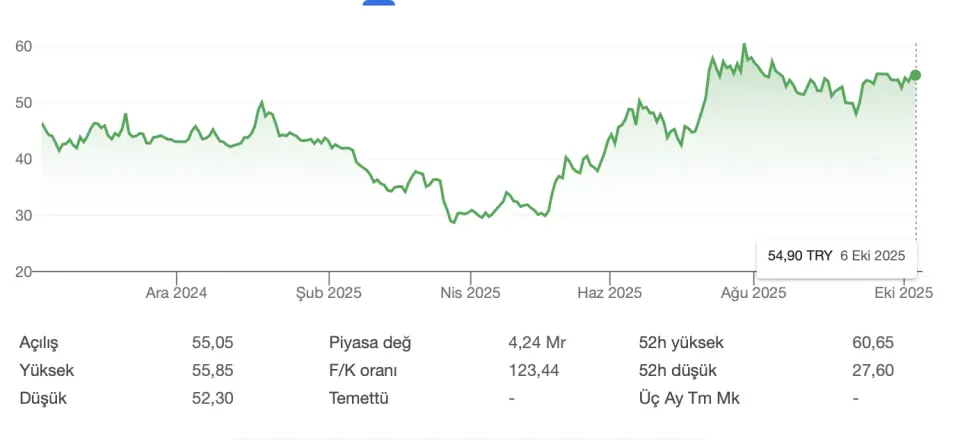The width and height of the screenshot is (960, 440).
Task: Select Haz 2025 on the time axis
Action: coord(612,293)
